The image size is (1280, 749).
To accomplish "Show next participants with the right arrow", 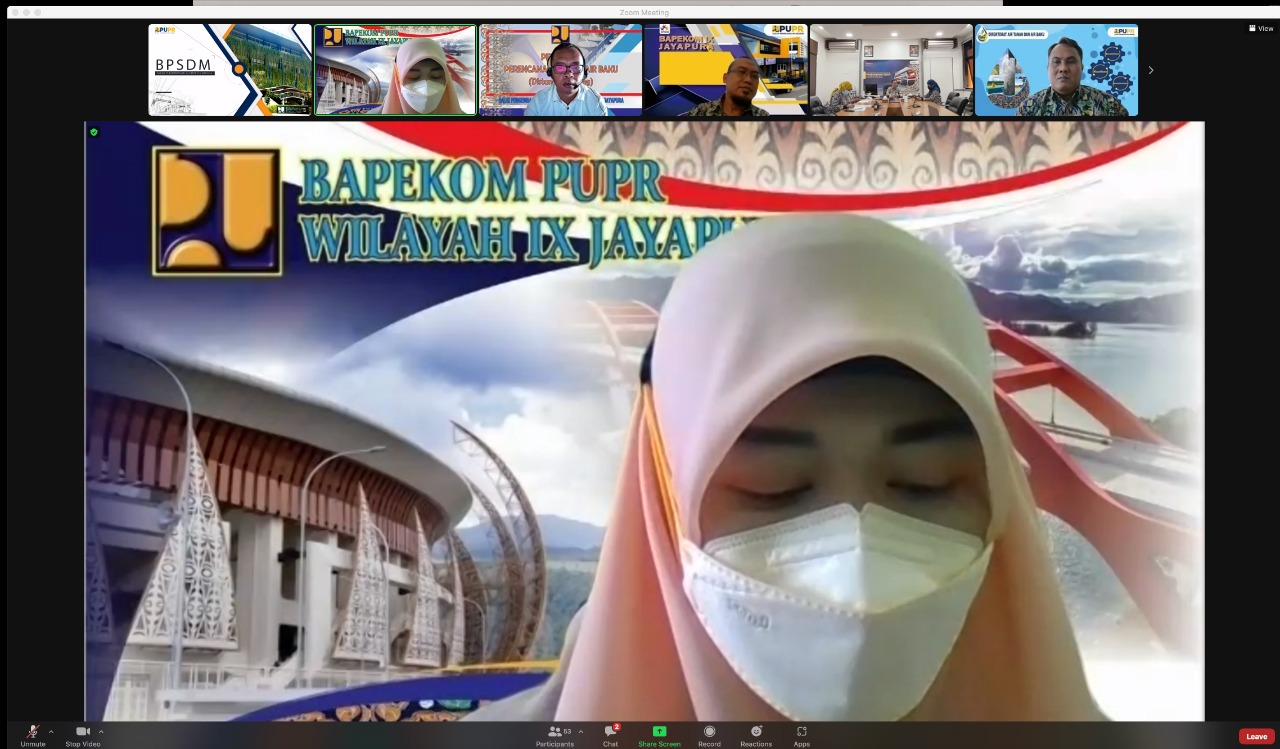I will tap(1150, 70).
